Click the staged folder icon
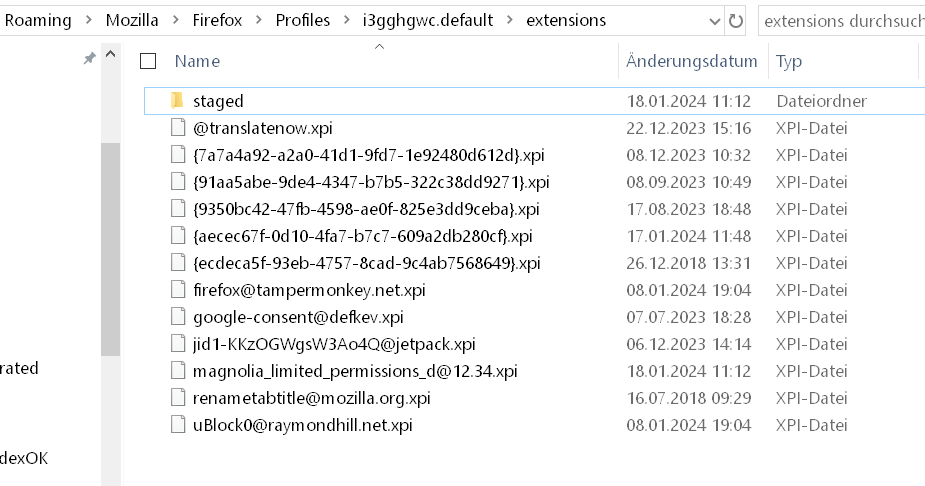 pos(177,101)
